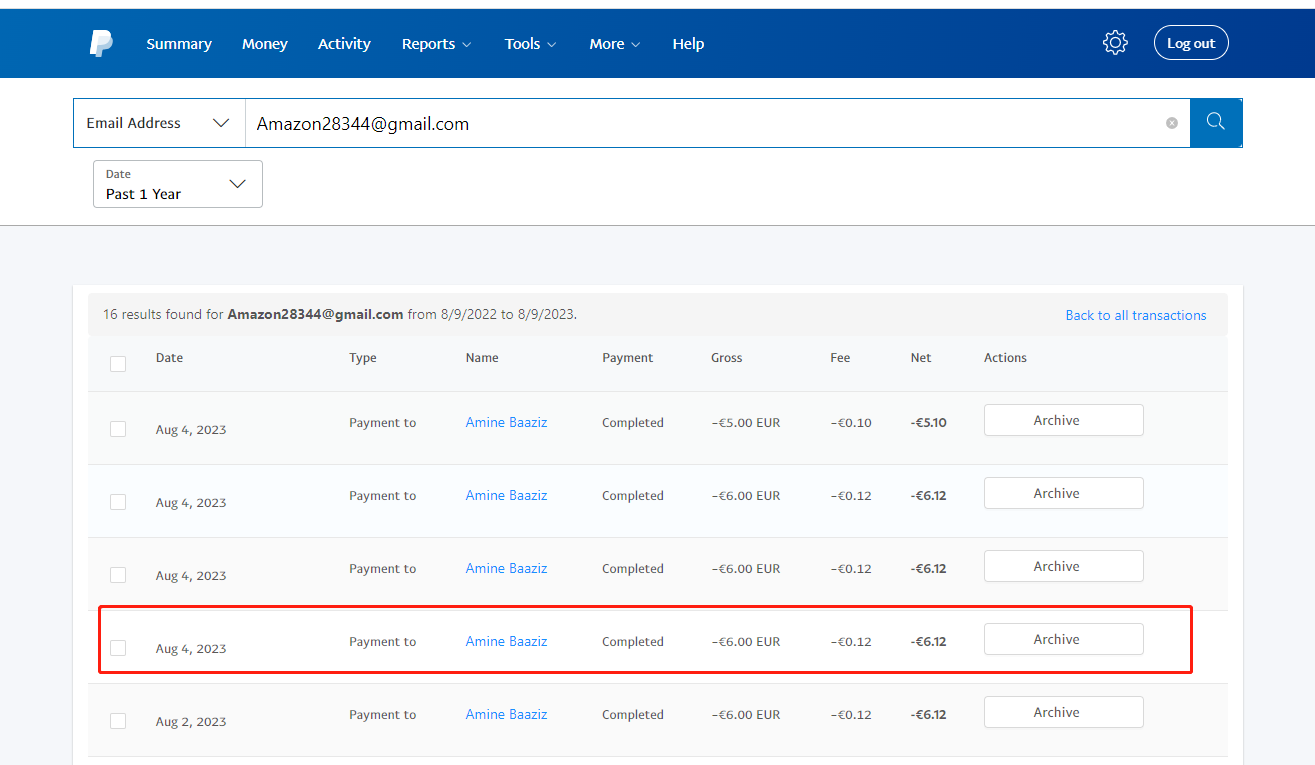Archive the €5.00 EUR payment
1315x765 pixels.
[x=1063, y=420]
